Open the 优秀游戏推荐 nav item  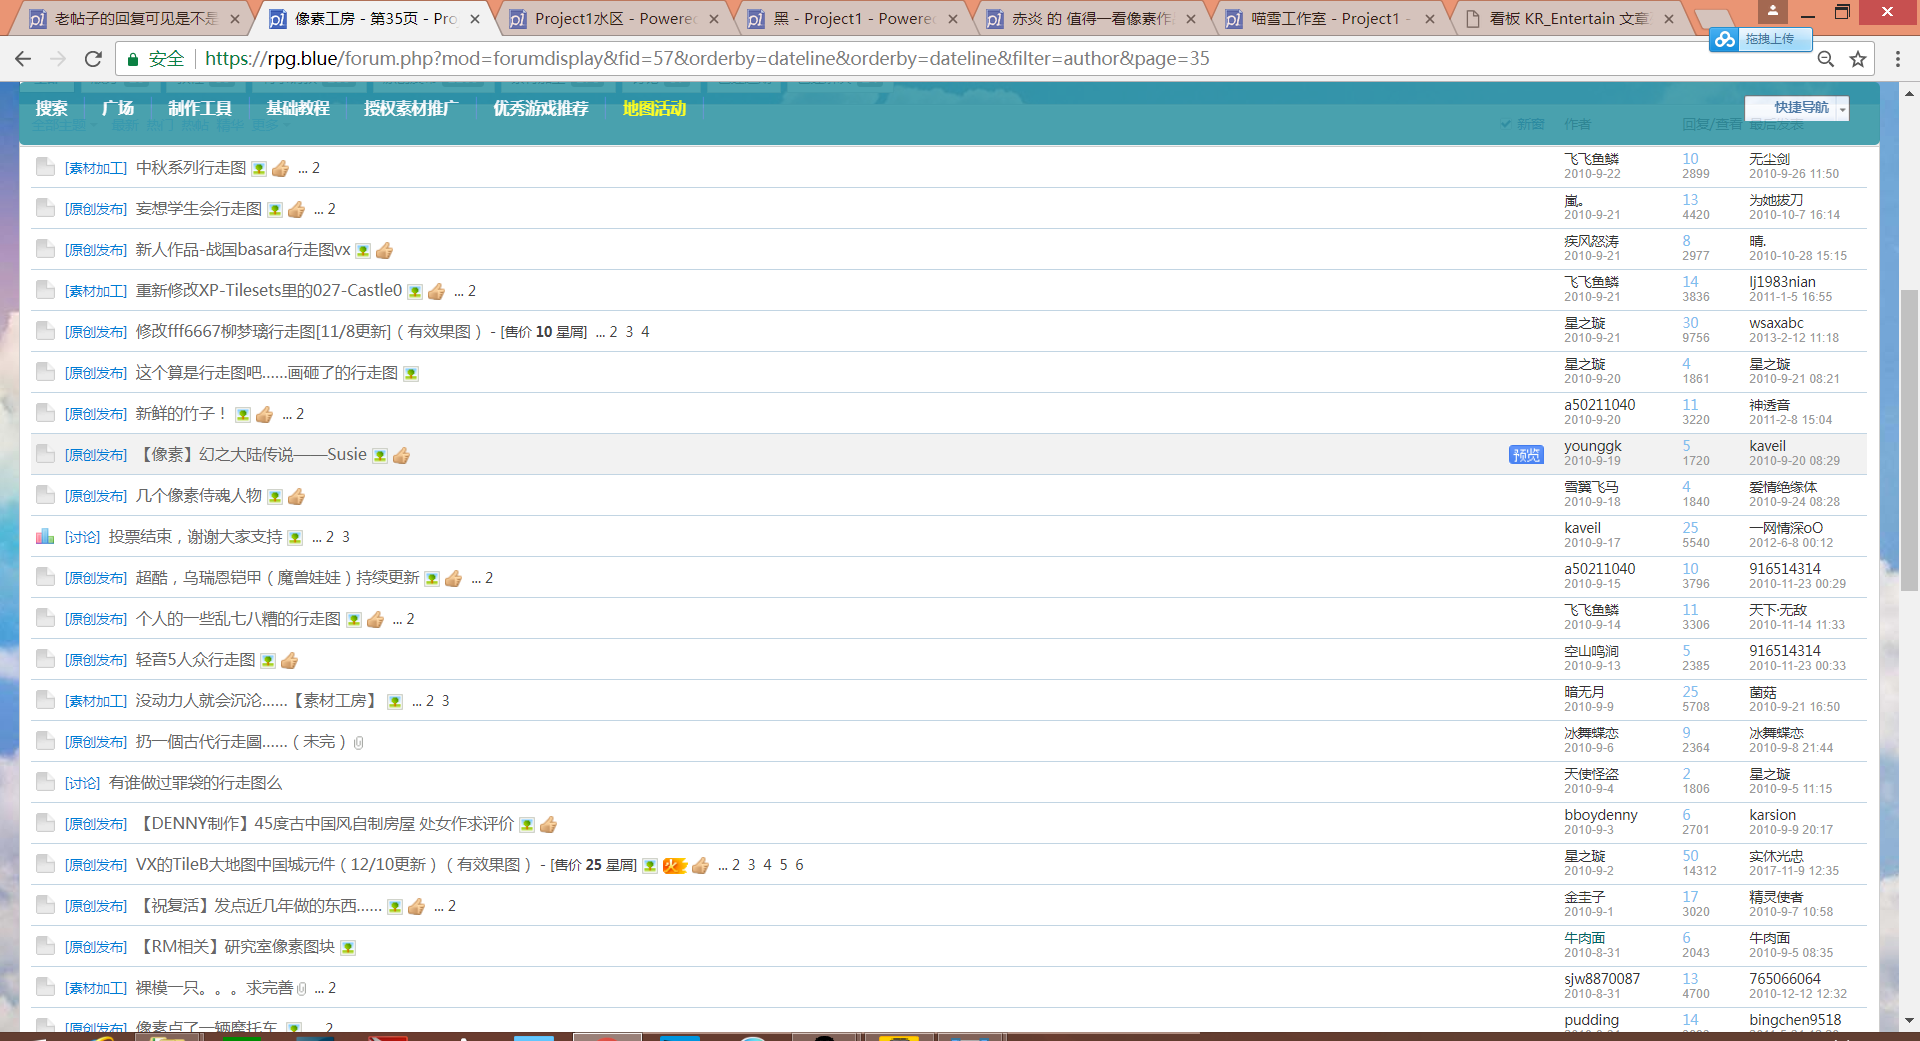pos(541,108)
